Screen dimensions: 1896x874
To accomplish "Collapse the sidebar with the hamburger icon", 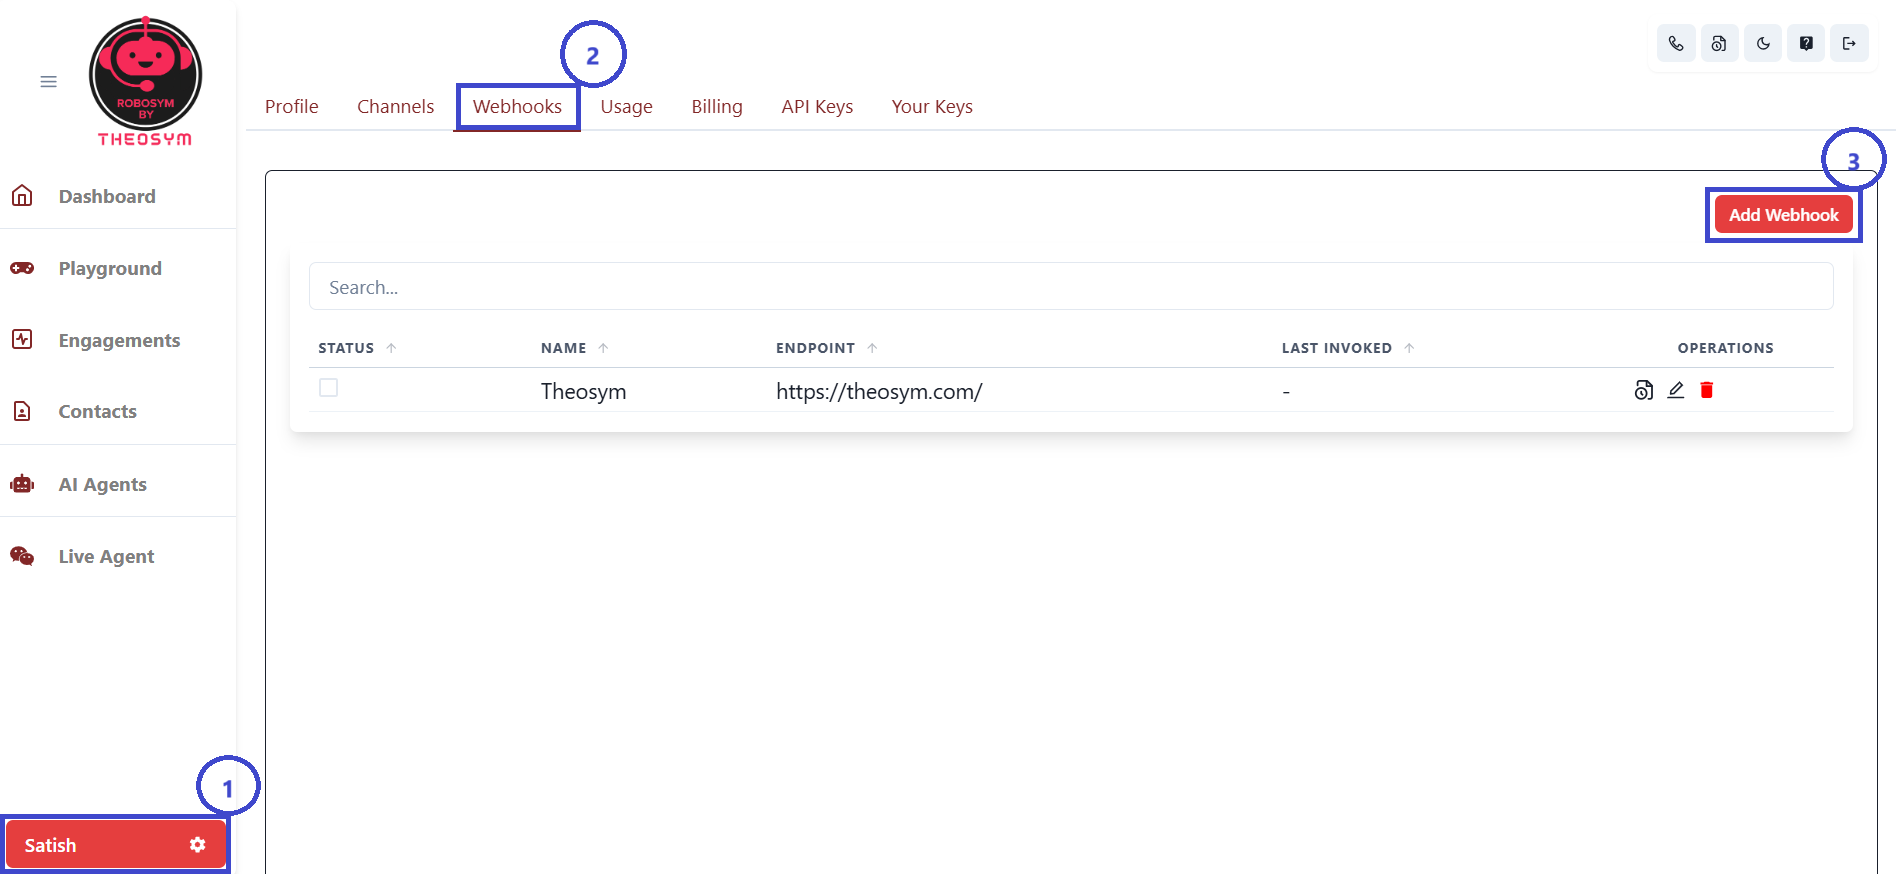I will pos(48,82).
